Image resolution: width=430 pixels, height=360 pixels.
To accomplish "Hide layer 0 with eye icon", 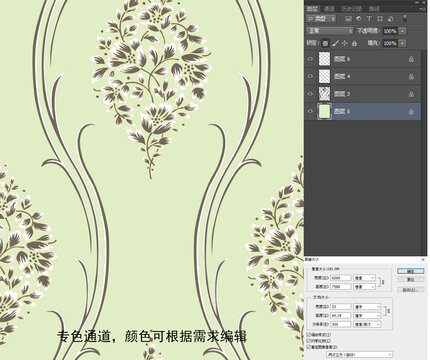I will tap(311, 111).
